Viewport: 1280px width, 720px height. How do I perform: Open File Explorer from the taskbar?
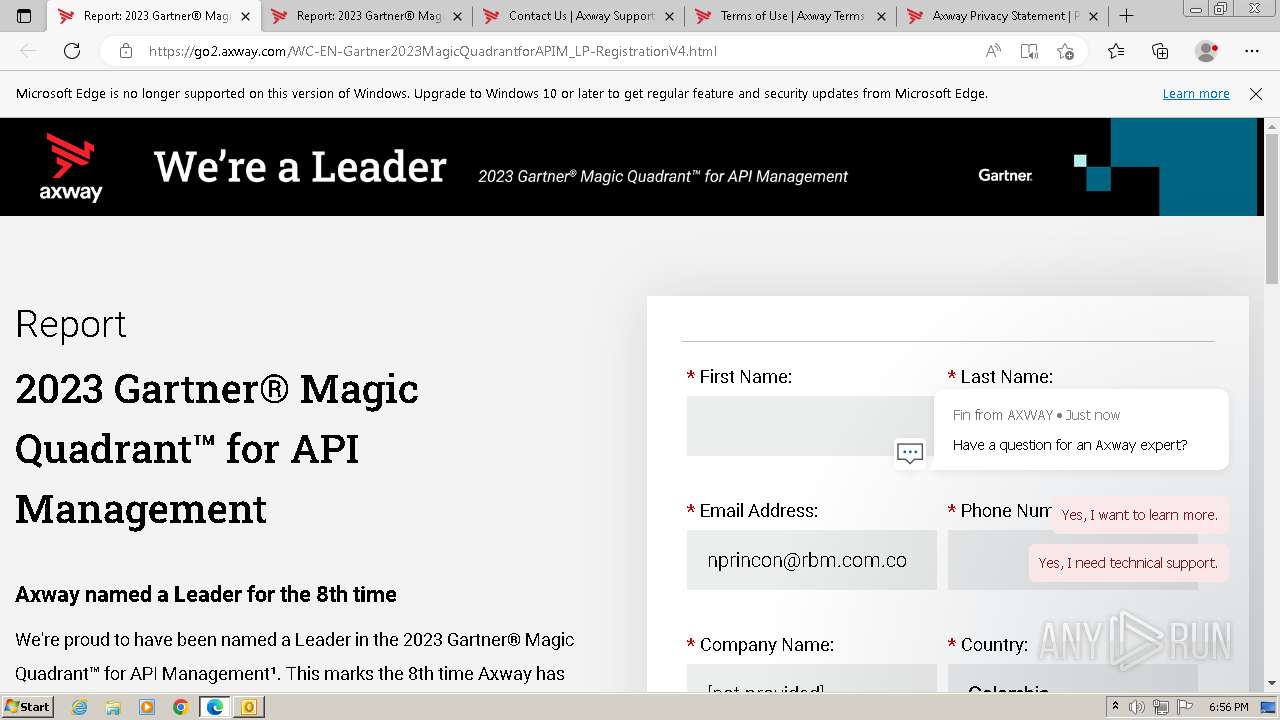[113, 707]
